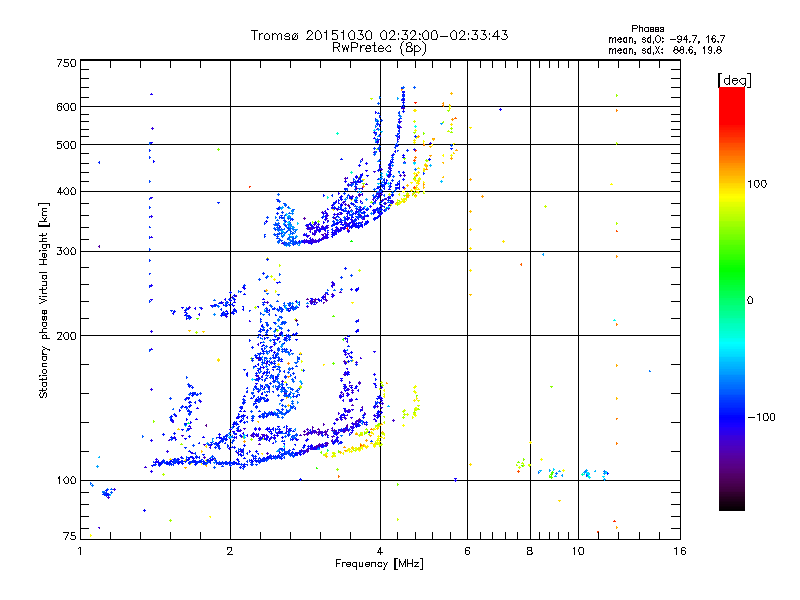The height and width of the screenshot is (600, 800).
Task: Click the x-axis label '16'
Action: (x=680, y=551)
